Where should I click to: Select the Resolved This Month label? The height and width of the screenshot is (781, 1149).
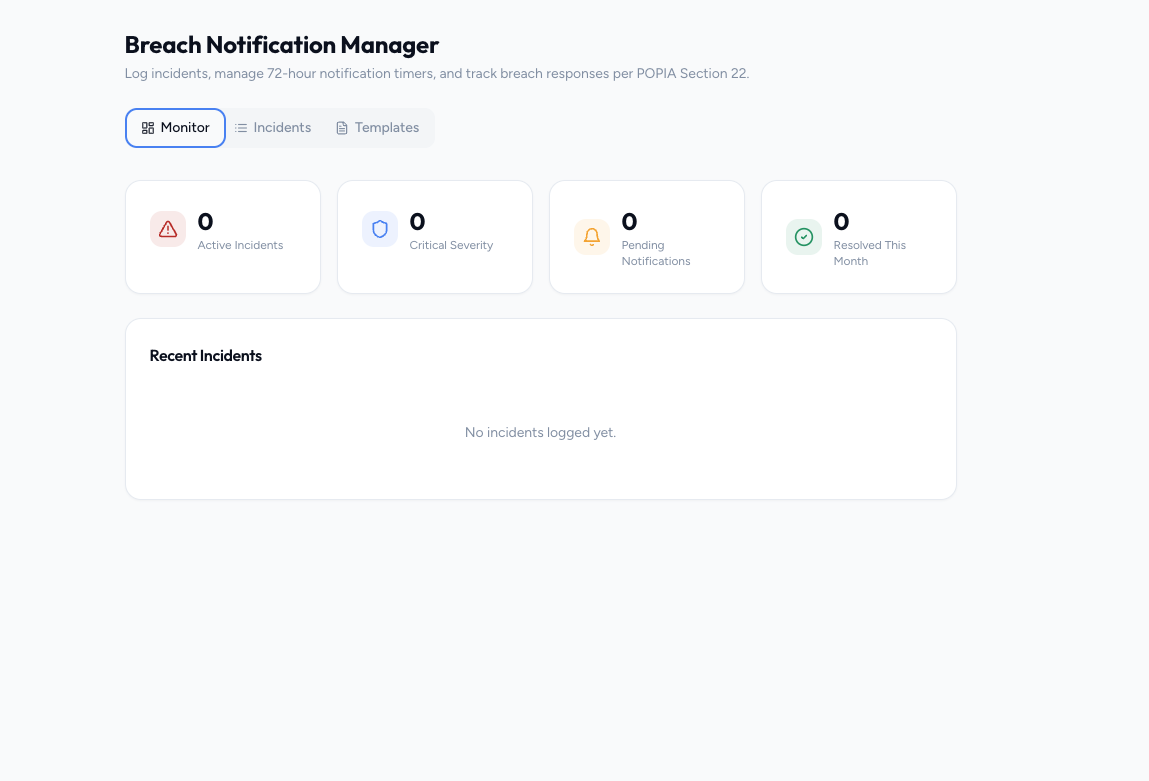click(x=870, y=253)
